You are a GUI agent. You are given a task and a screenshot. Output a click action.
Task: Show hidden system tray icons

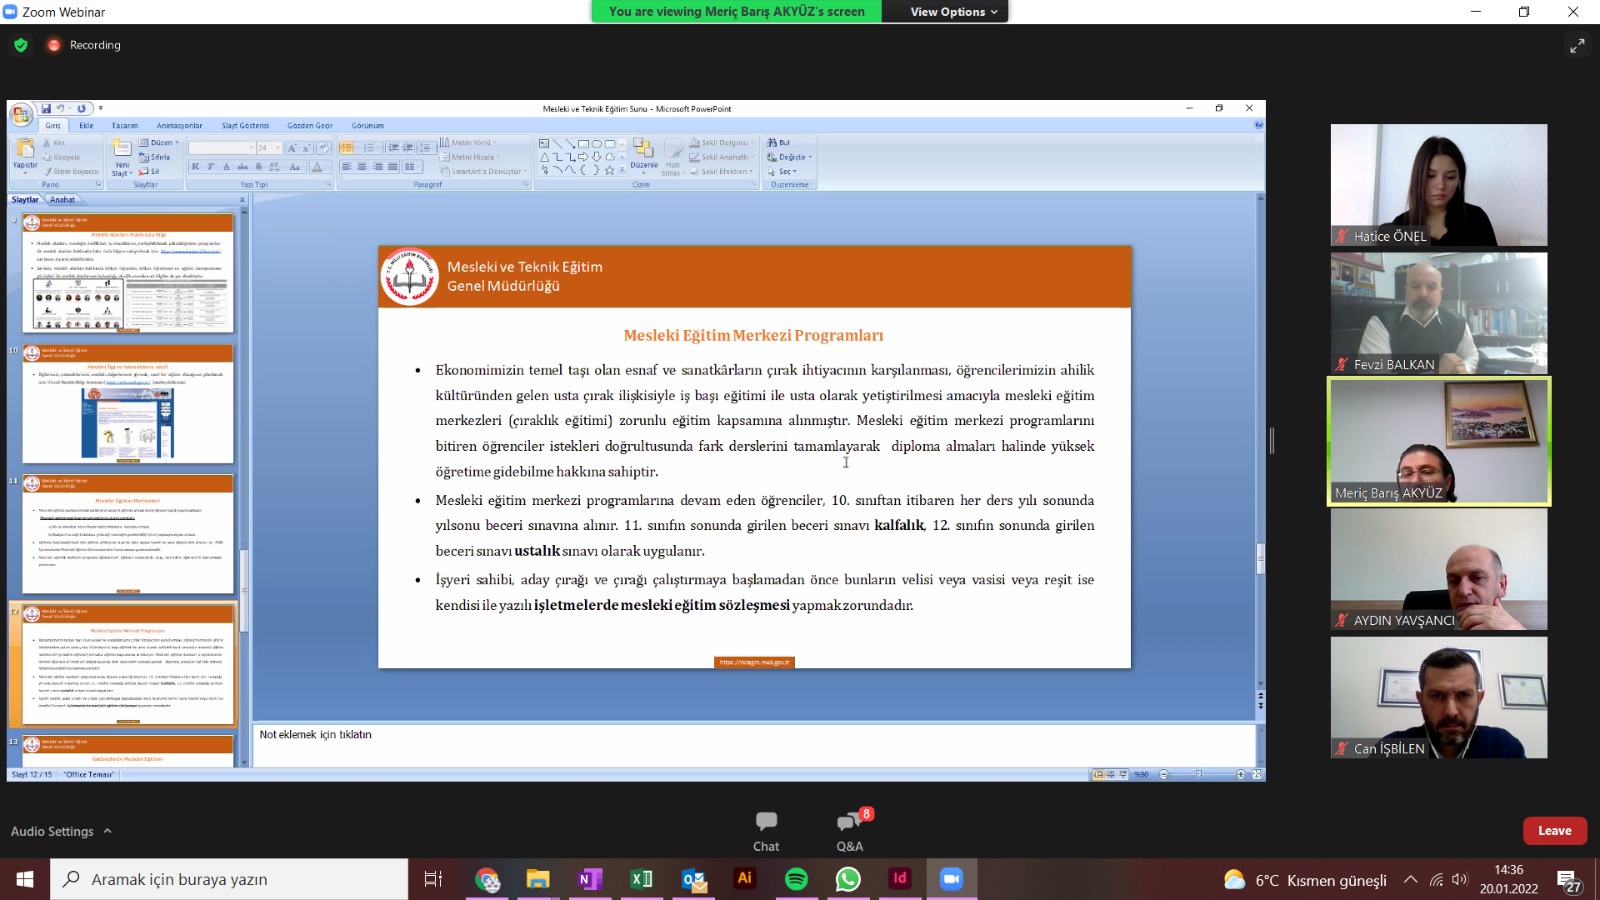point(1410,880)
